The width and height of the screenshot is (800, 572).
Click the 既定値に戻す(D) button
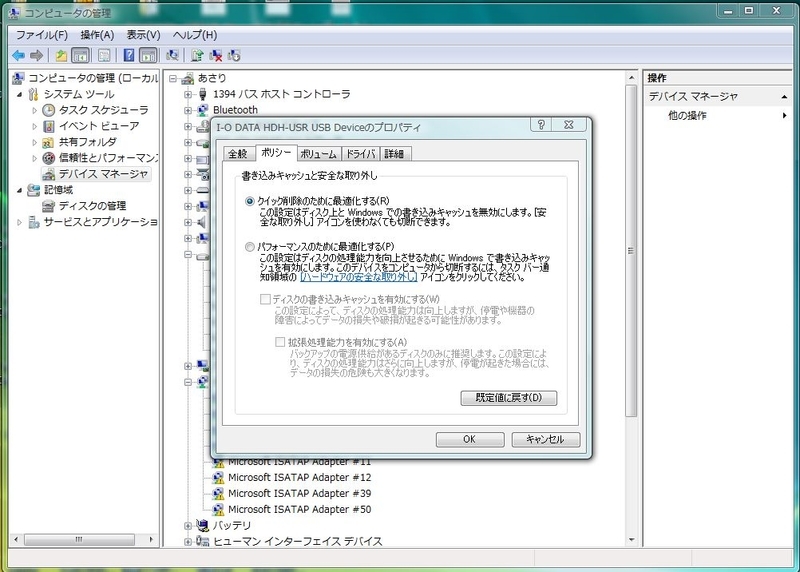[x=509, y=398]
